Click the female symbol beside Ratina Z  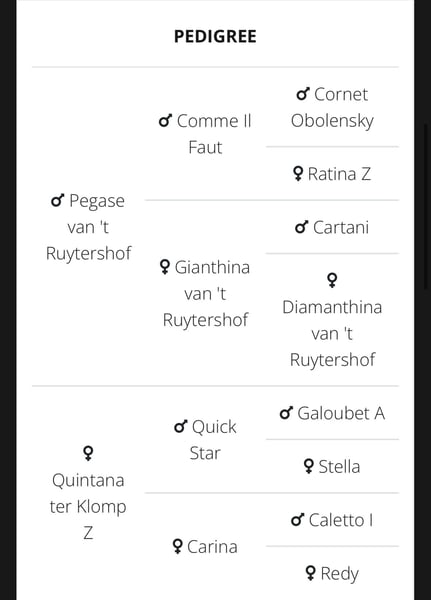[x=297, y=173]
